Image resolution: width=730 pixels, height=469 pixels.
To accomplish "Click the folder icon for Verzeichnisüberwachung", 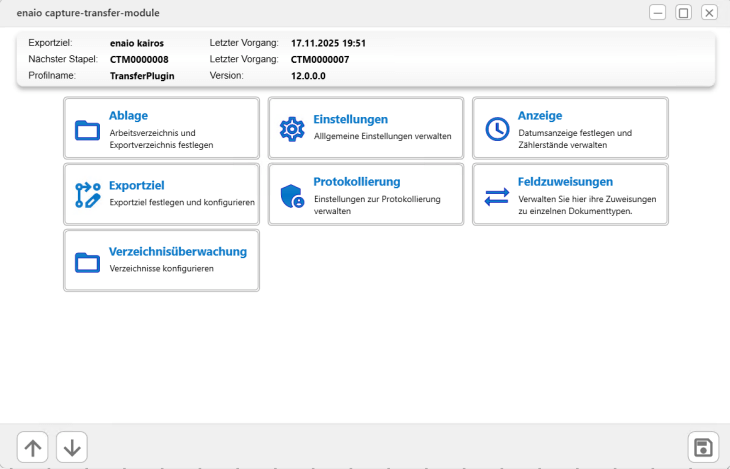I will tap(87, 262).
